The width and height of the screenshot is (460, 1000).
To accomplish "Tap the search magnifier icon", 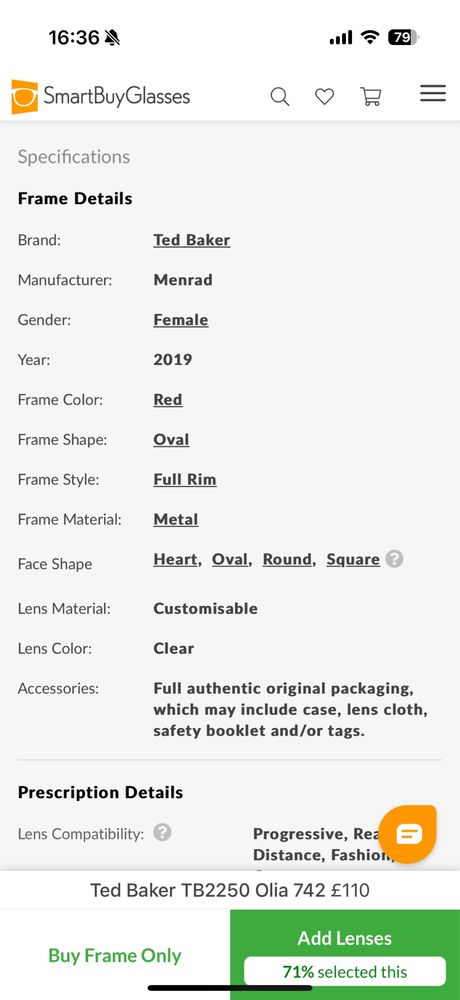I will coord(279,96).
